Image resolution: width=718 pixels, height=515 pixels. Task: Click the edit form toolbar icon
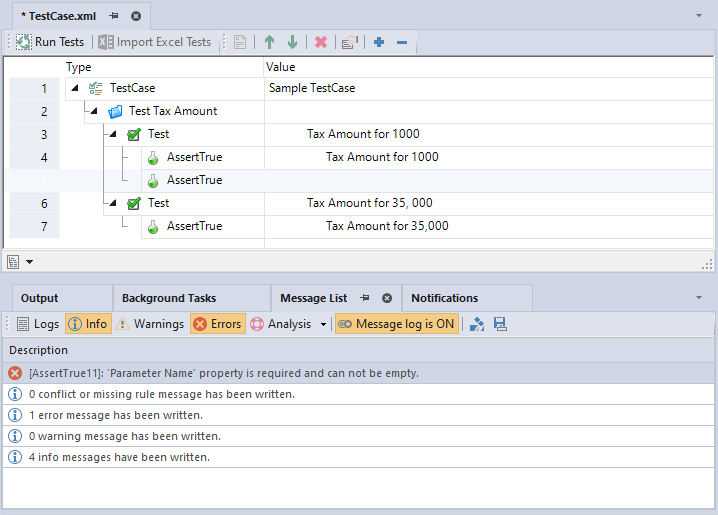pos(350,43)
